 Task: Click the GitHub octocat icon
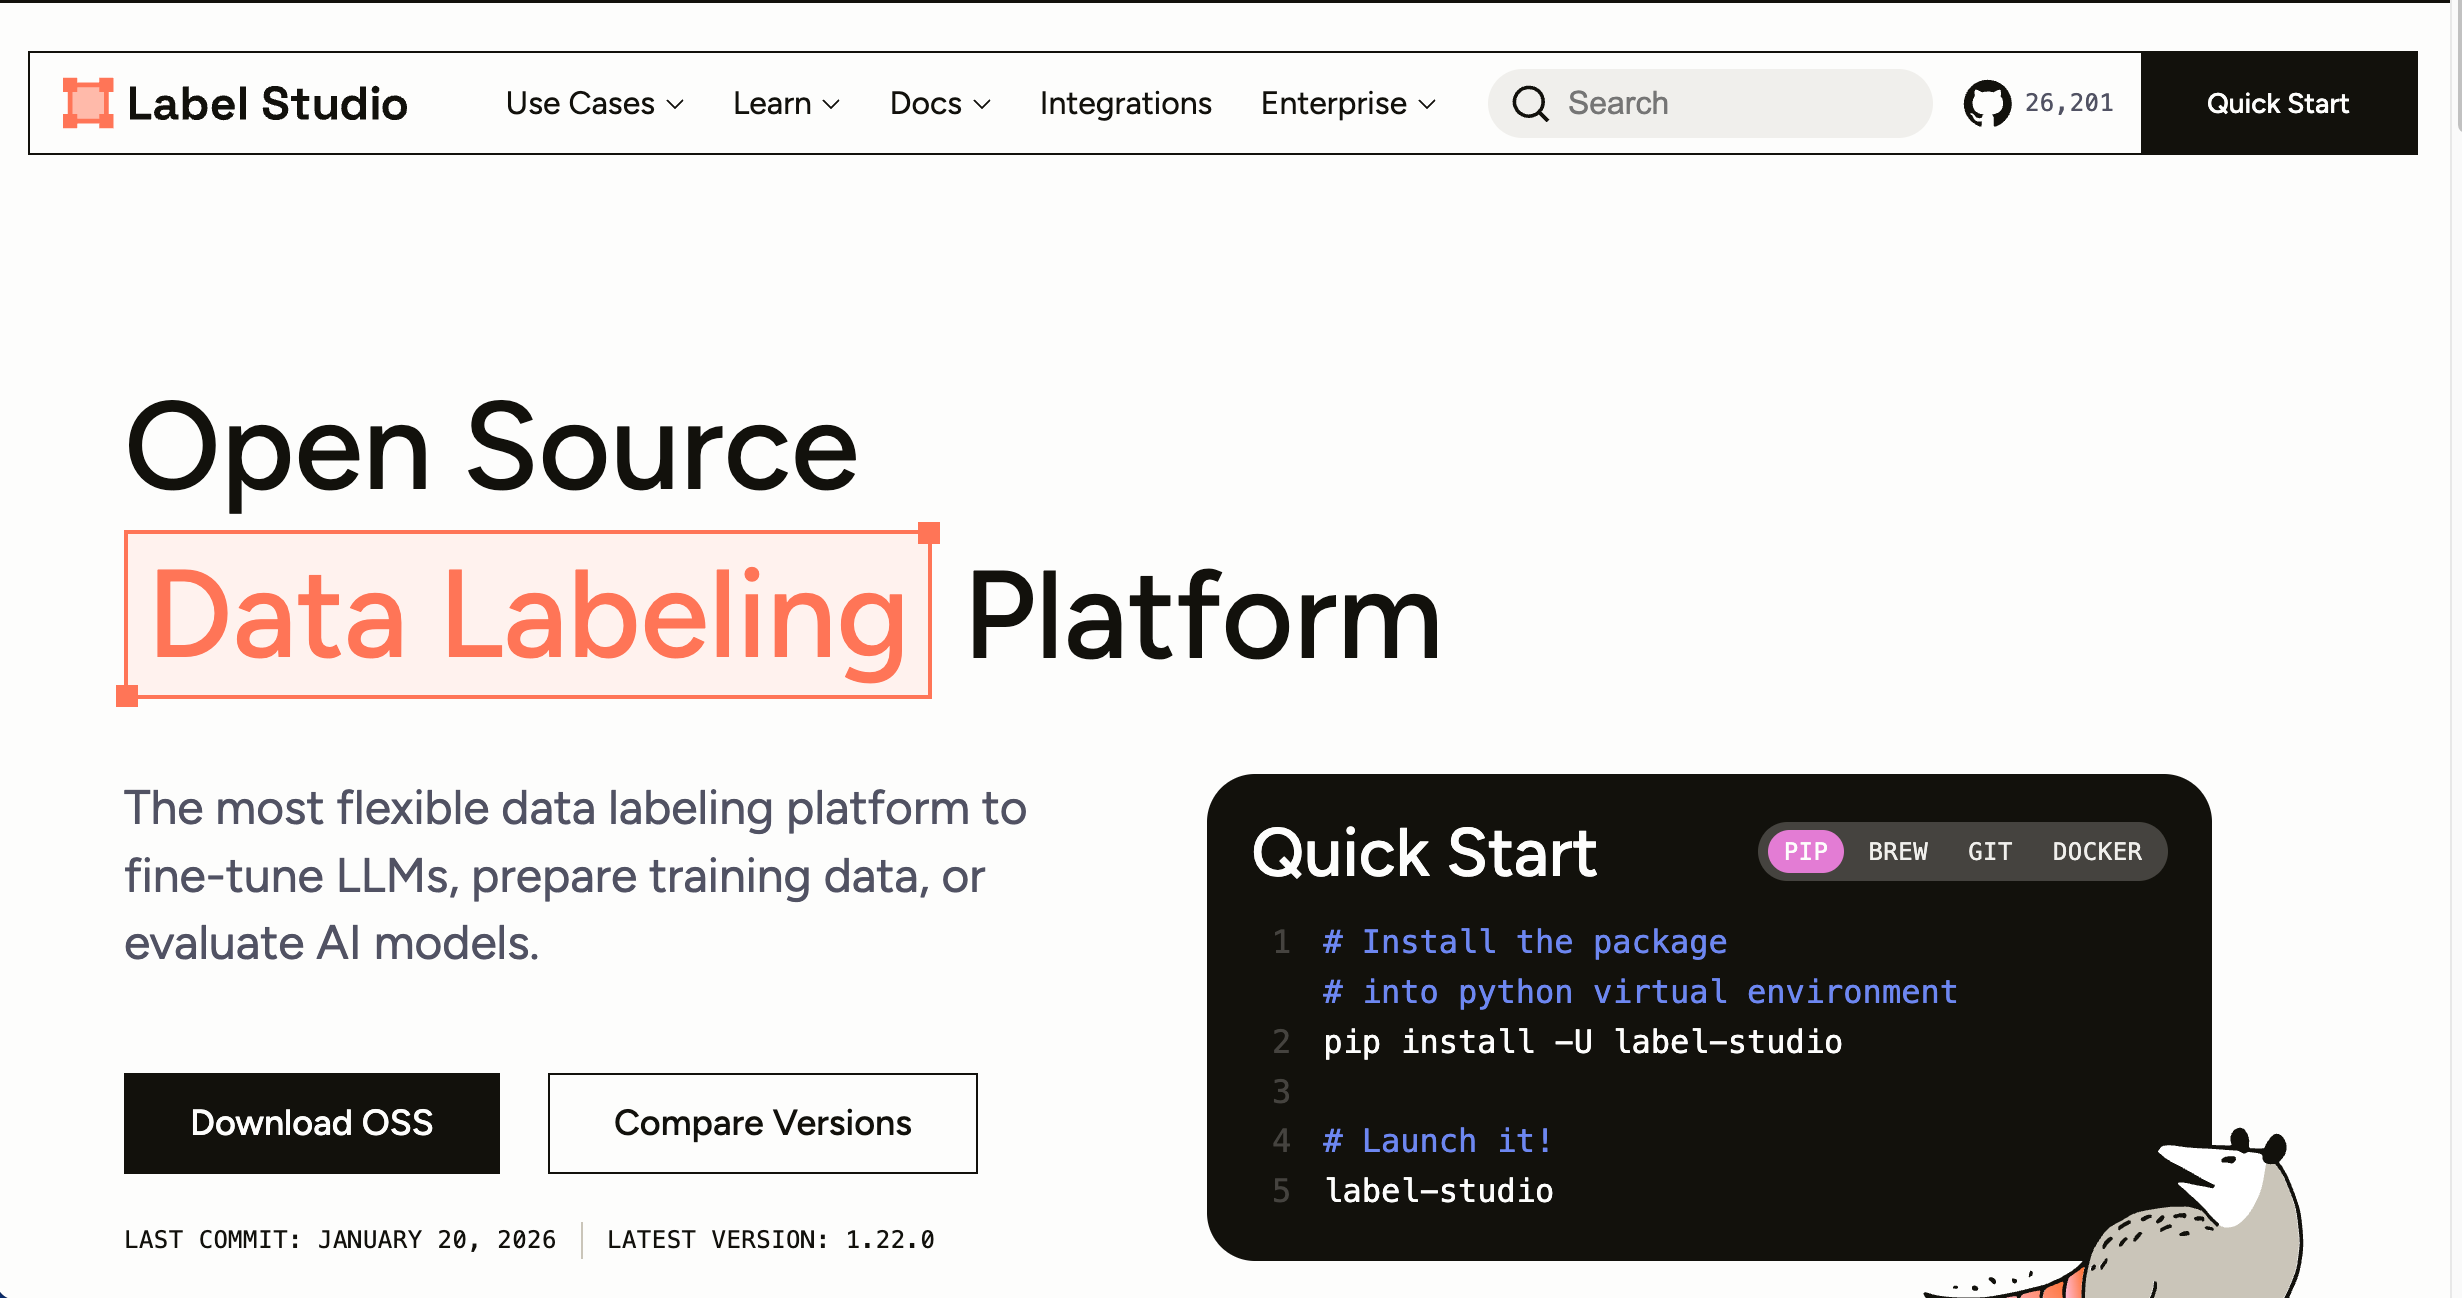[x=1986, y=103]
